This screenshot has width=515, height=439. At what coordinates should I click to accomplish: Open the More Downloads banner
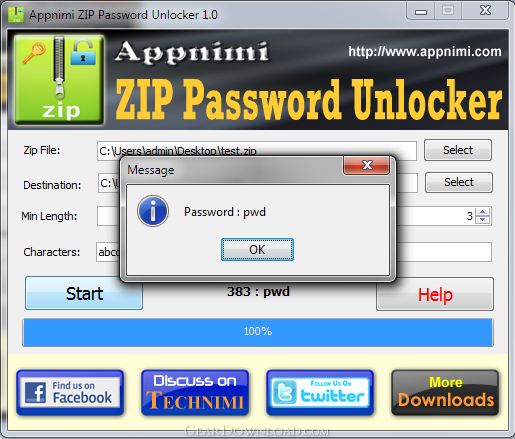point(445,393)
